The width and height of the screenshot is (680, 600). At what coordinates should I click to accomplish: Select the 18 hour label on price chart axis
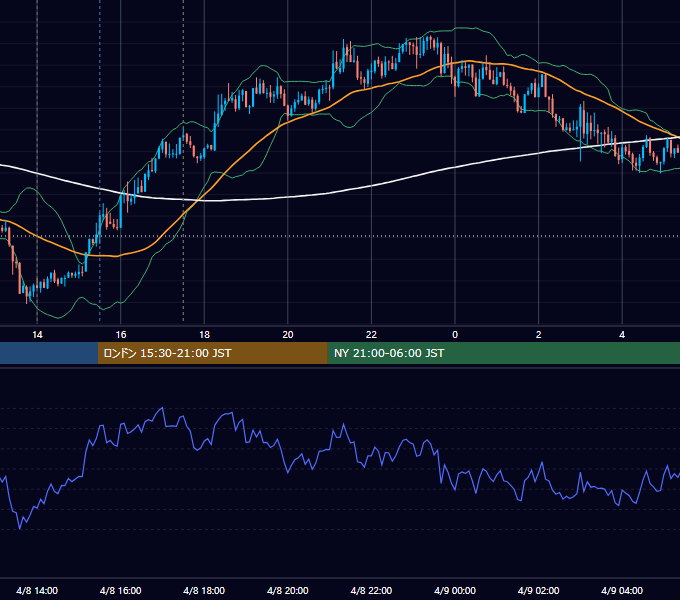click(x=204, y=335)
